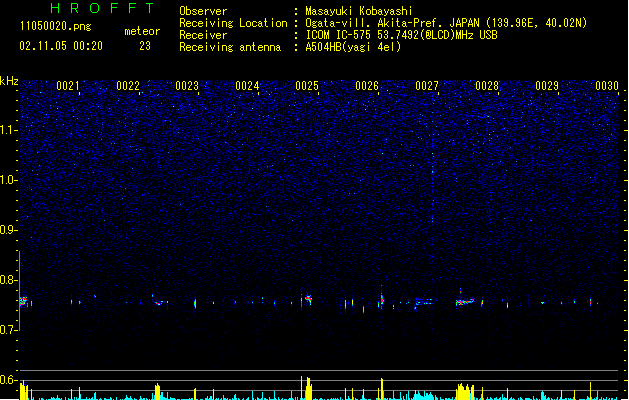Click the faint horizontal echo after 0027

coord(424,302)
